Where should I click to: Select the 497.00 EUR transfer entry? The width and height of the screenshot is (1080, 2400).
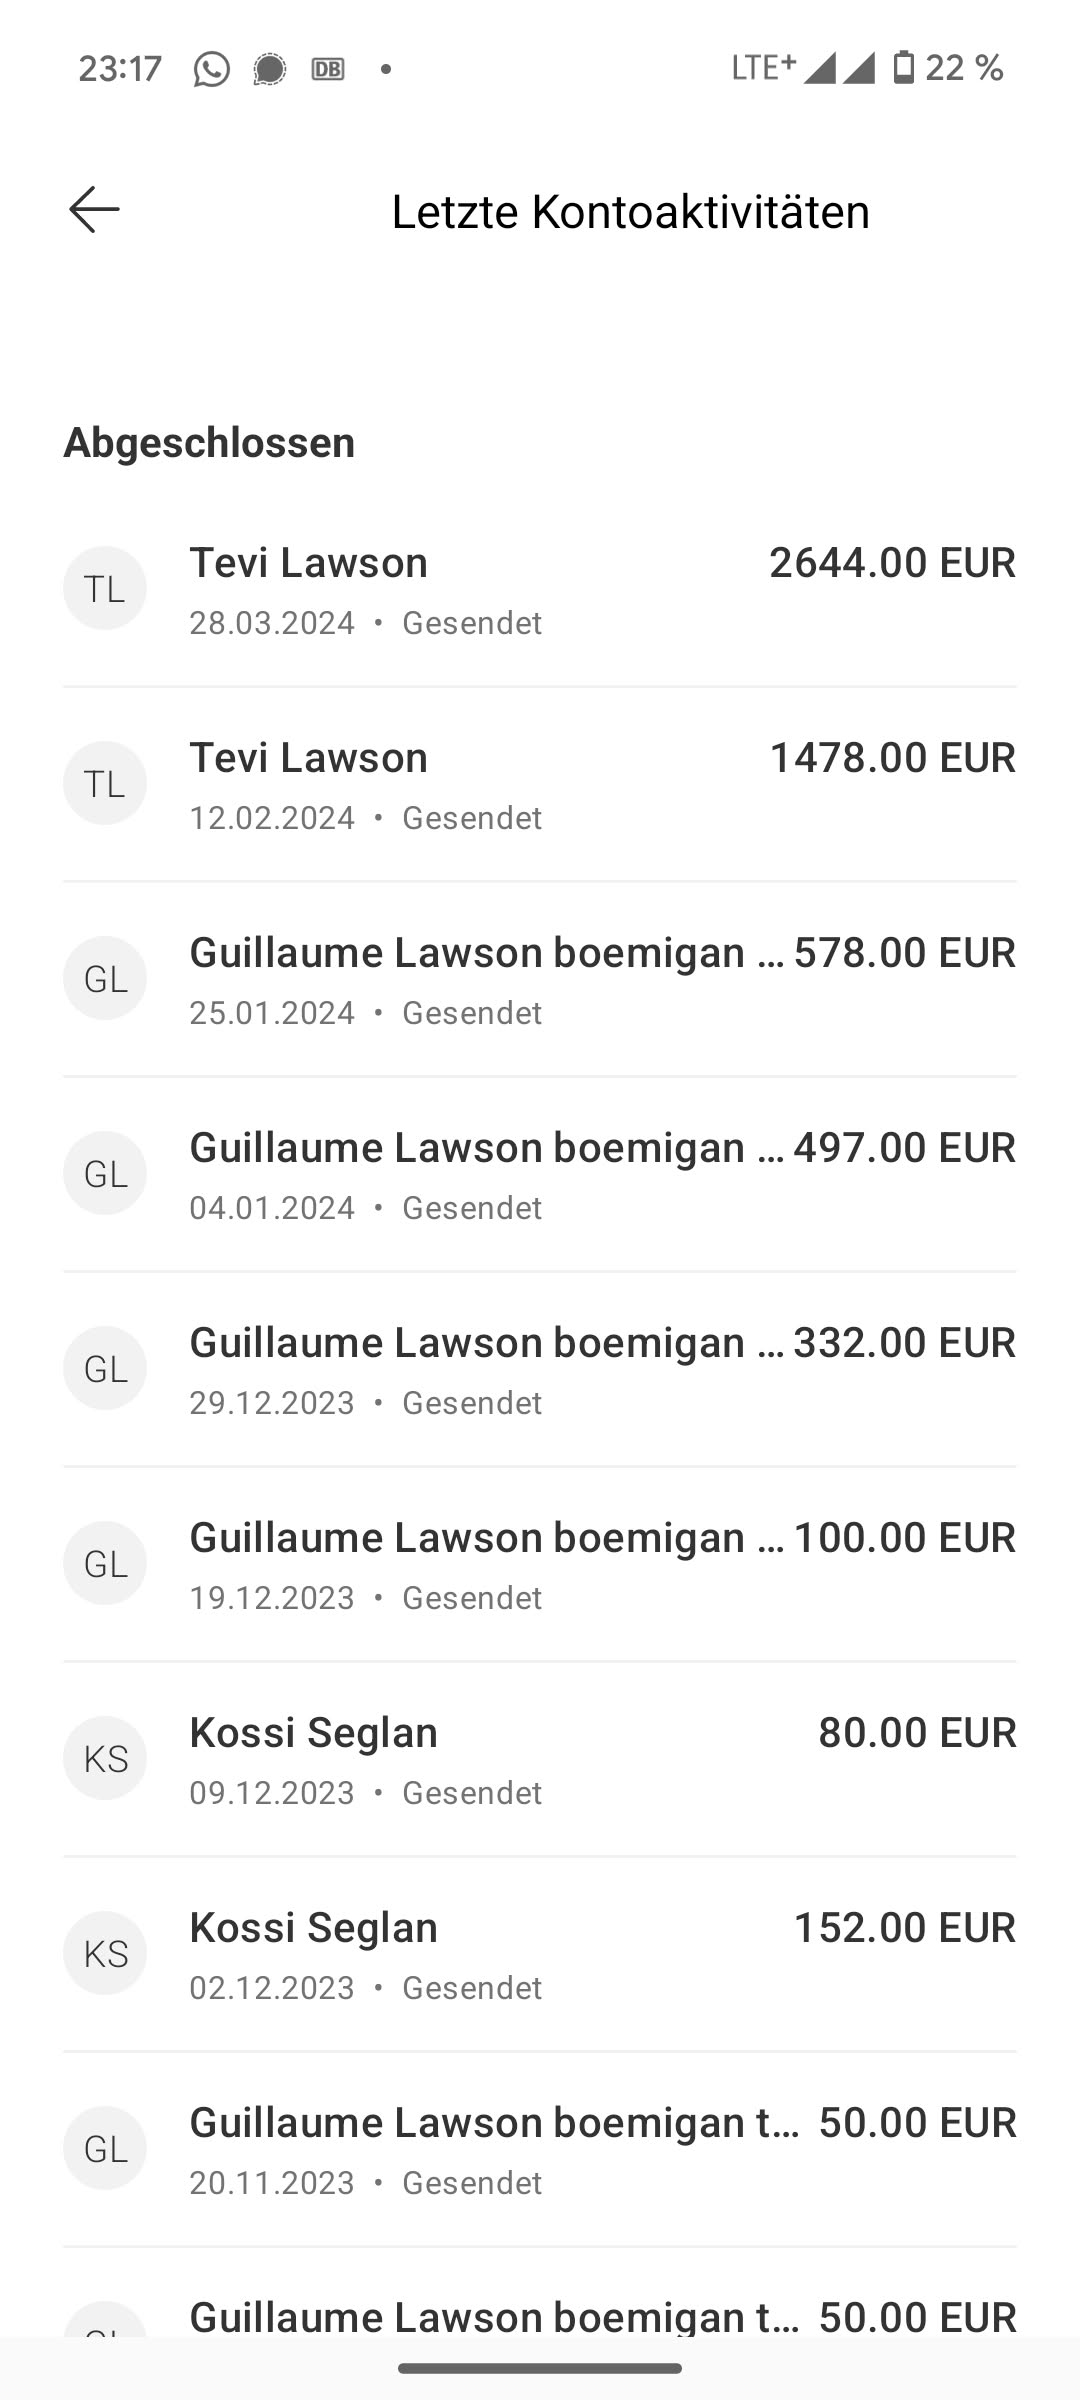click(x=540, y=1175)
